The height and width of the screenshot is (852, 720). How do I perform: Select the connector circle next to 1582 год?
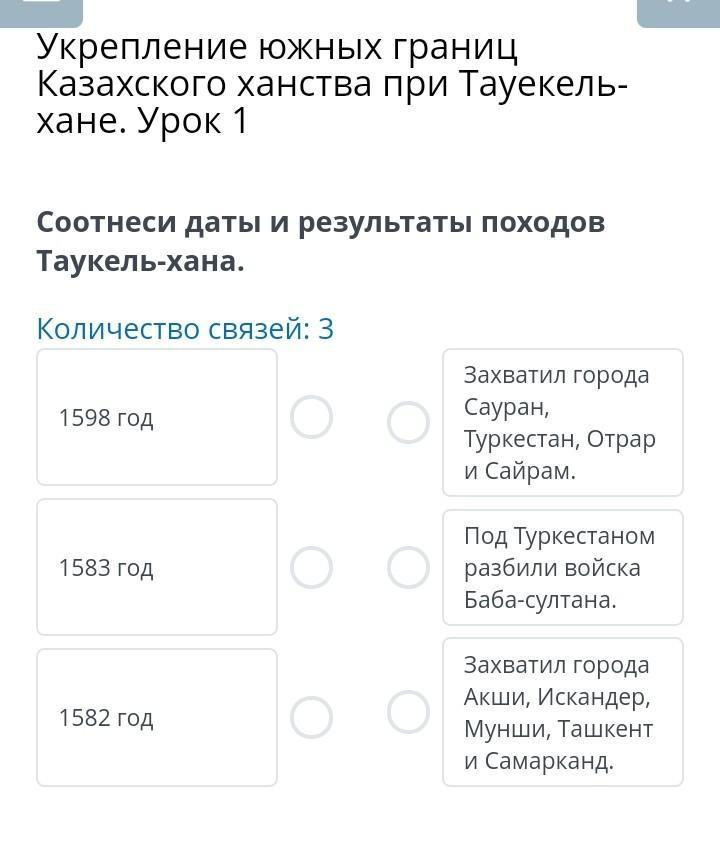coord(311,717)
